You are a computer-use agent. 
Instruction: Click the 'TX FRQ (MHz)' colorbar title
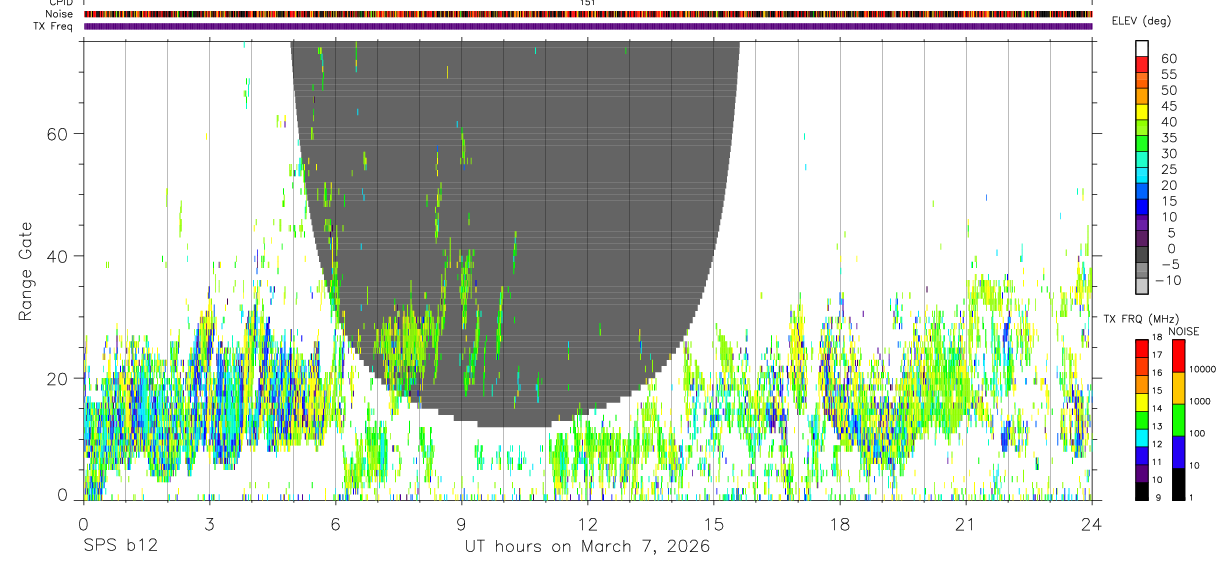[1140, 318]
